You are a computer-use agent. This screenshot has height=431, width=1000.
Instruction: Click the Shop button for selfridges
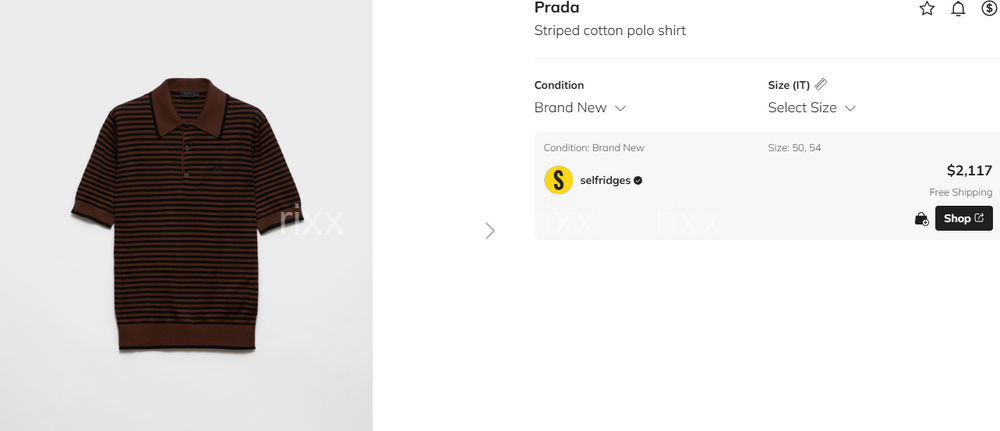pyautogui.click(x=963, y=218)
